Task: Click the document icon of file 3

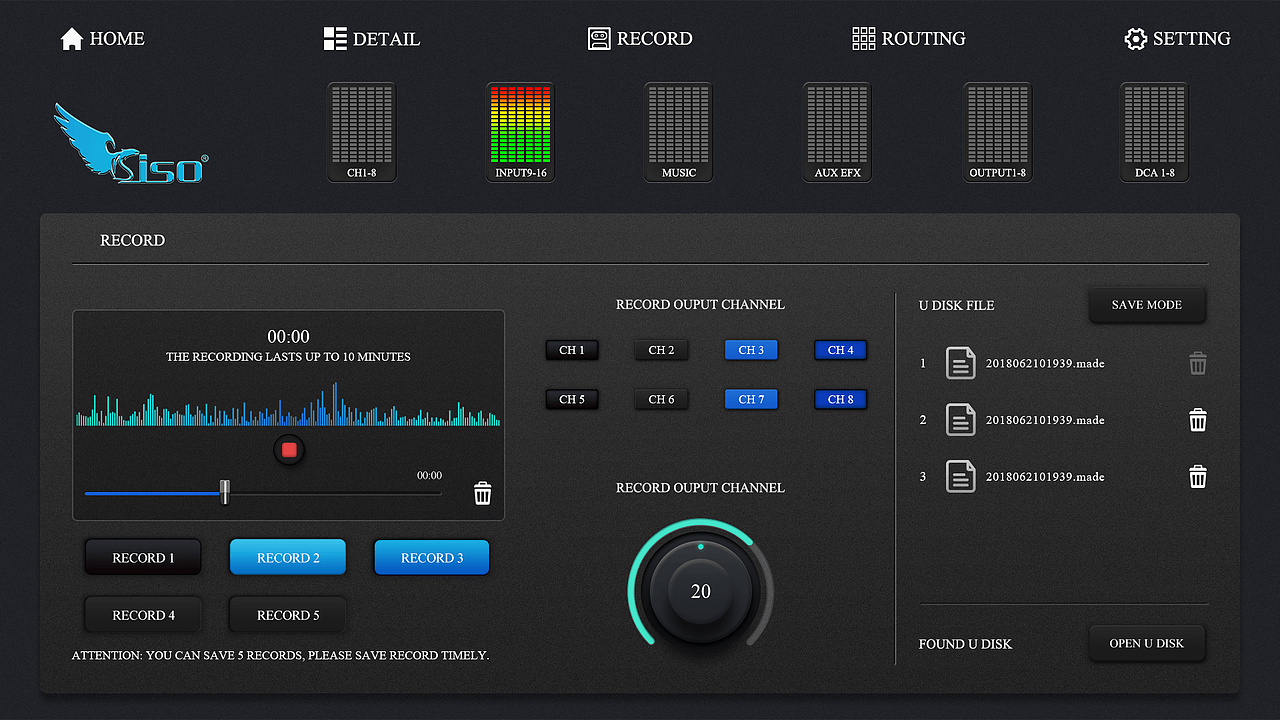Action: (961, 476)
